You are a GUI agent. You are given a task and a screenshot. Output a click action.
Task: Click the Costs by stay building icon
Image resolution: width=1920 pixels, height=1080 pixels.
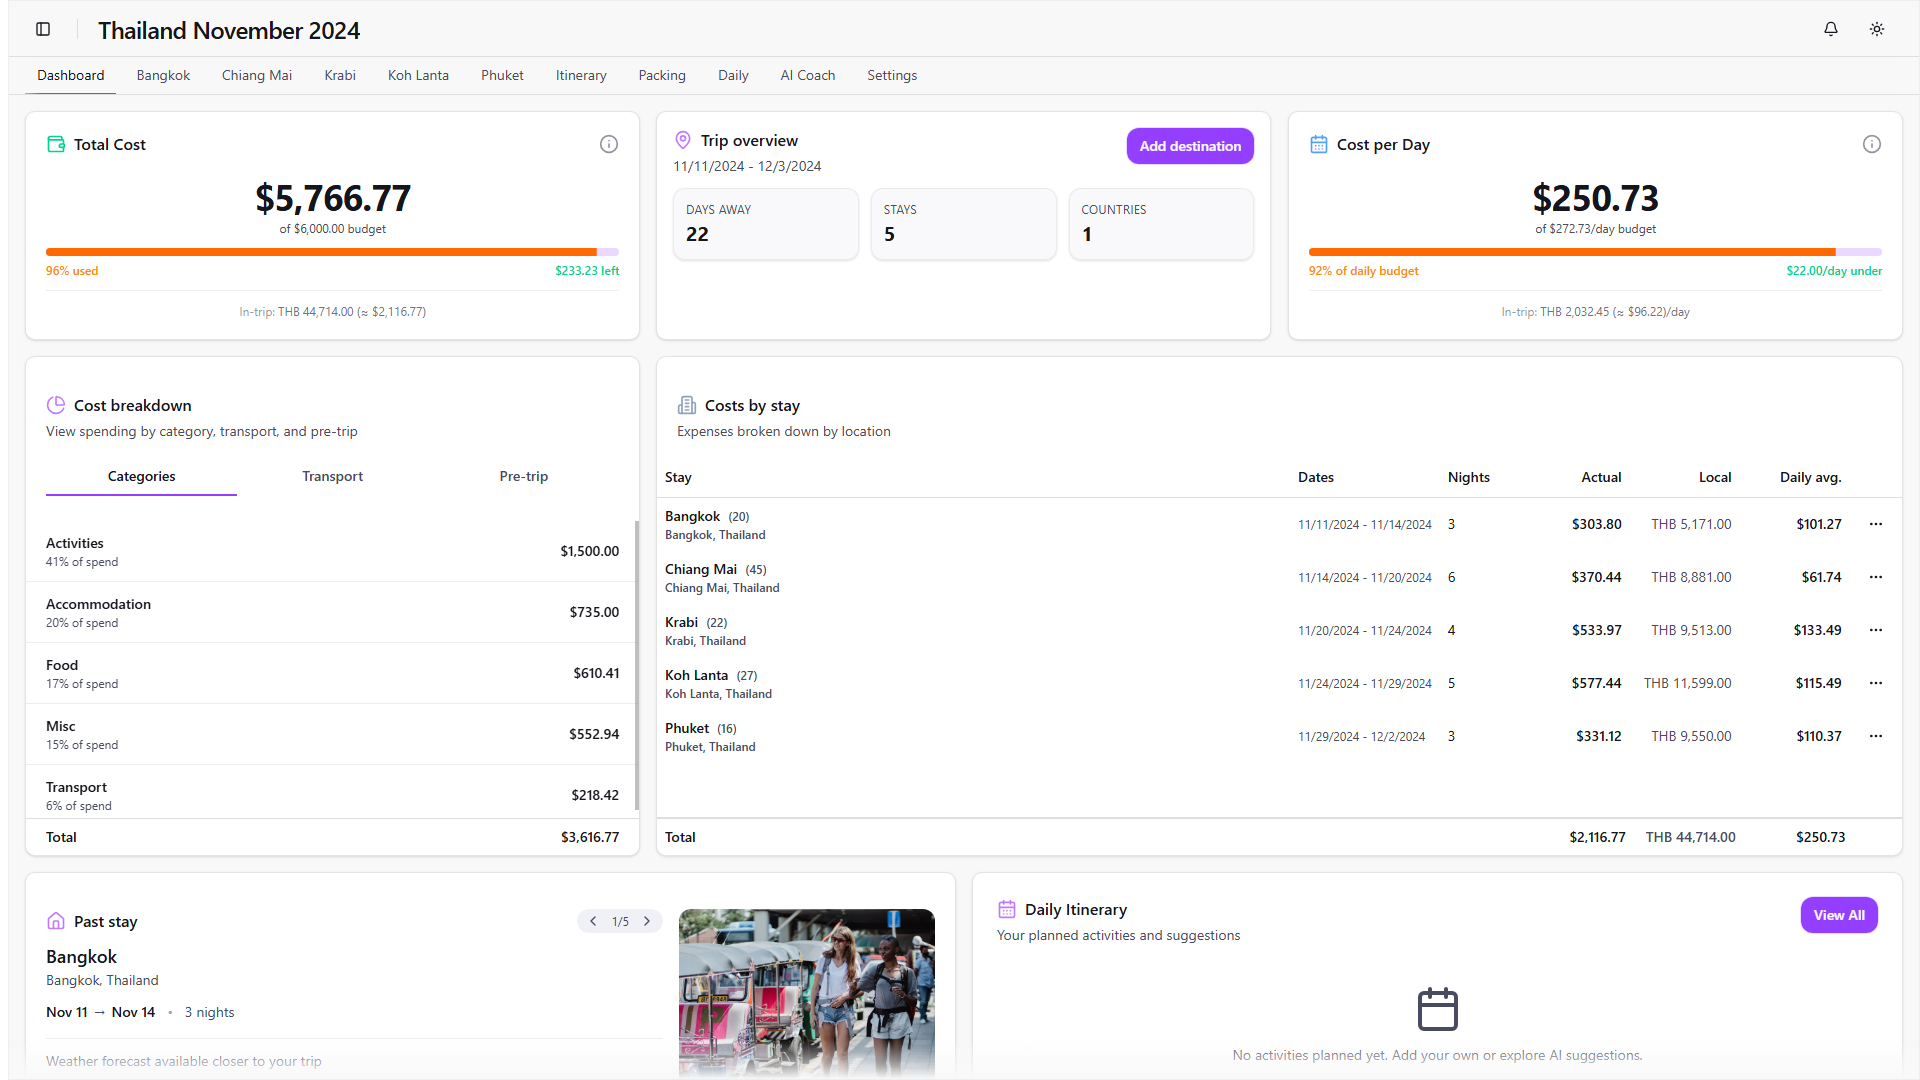(x=687, y=405)
